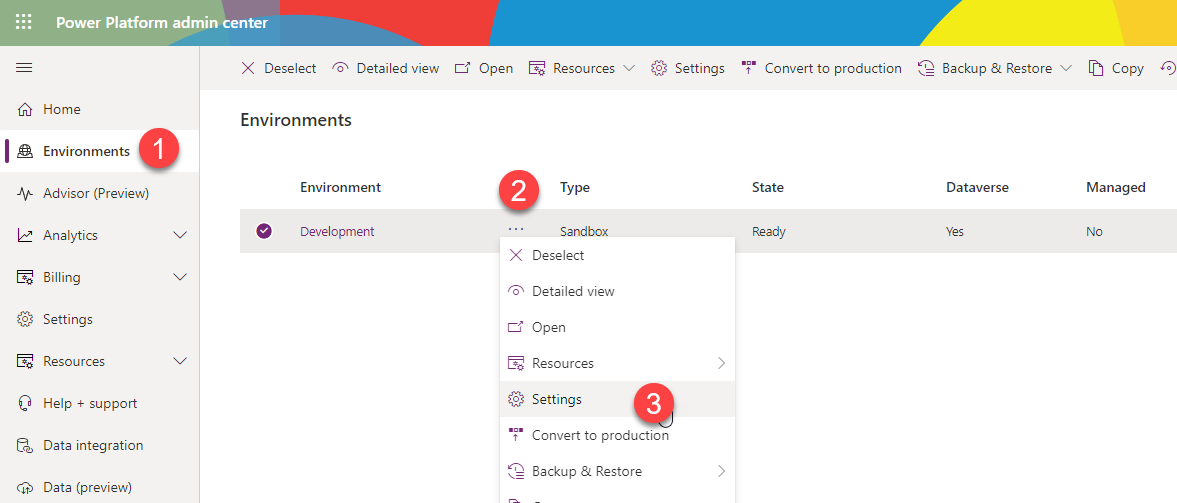The width and height of the screenshot is (1177, 503).
Task: Click the toolbar Deselect X icon
Action: (248, 68)
